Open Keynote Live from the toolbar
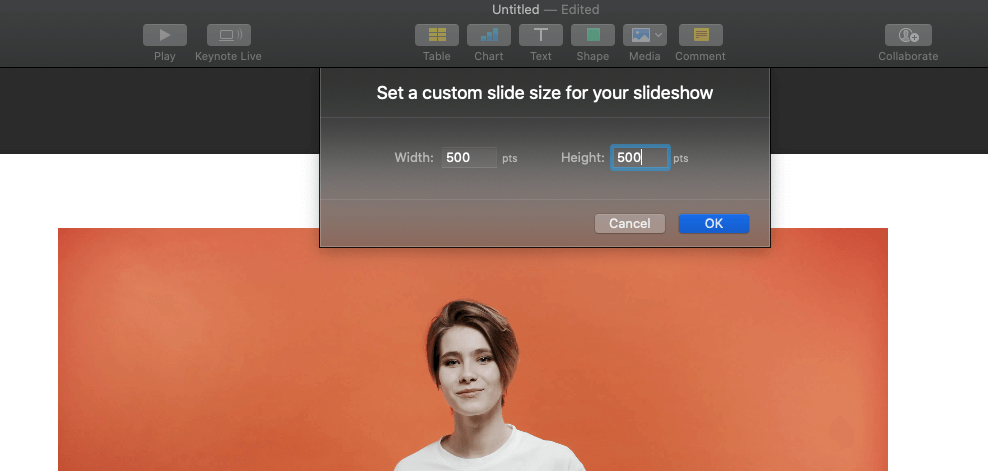988x471 pixels. point(228,35)
